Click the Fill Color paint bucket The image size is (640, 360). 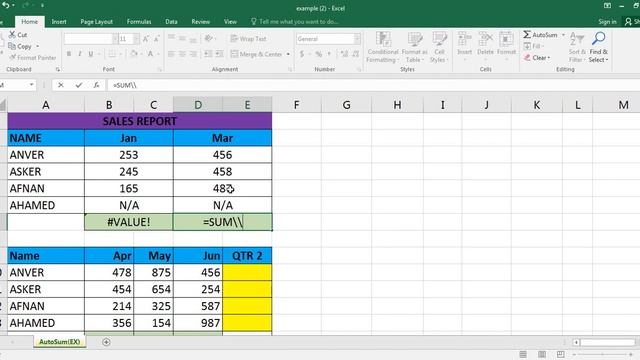click(133, 54)
